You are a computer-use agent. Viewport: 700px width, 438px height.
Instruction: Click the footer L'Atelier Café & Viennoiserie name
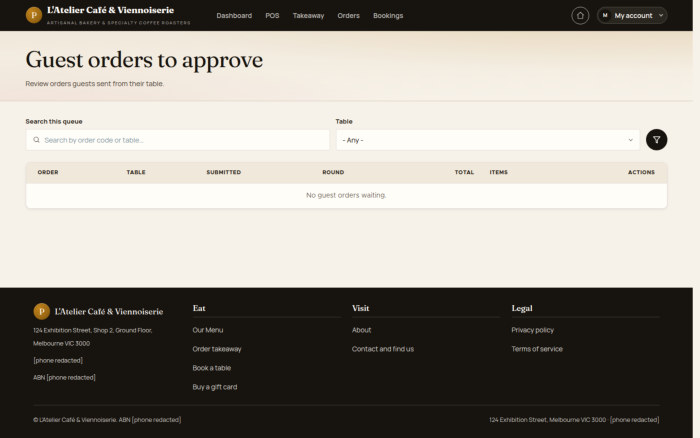click(109, 312)
